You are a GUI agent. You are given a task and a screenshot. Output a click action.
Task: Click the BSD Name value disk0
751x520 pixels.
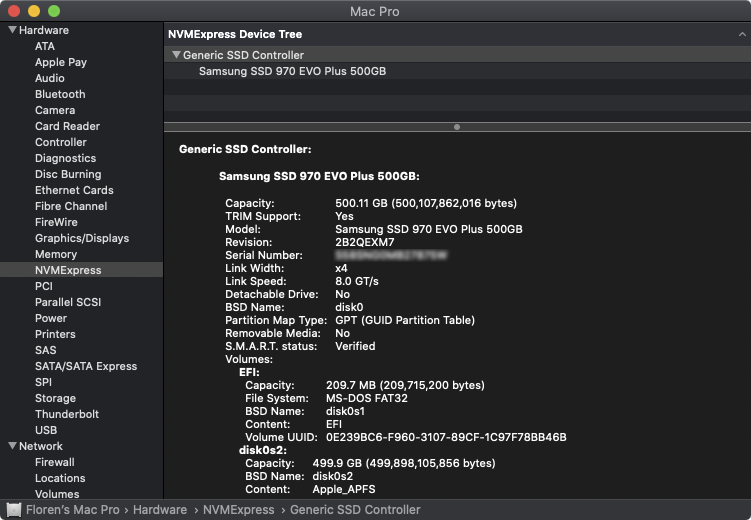[349, 307]
